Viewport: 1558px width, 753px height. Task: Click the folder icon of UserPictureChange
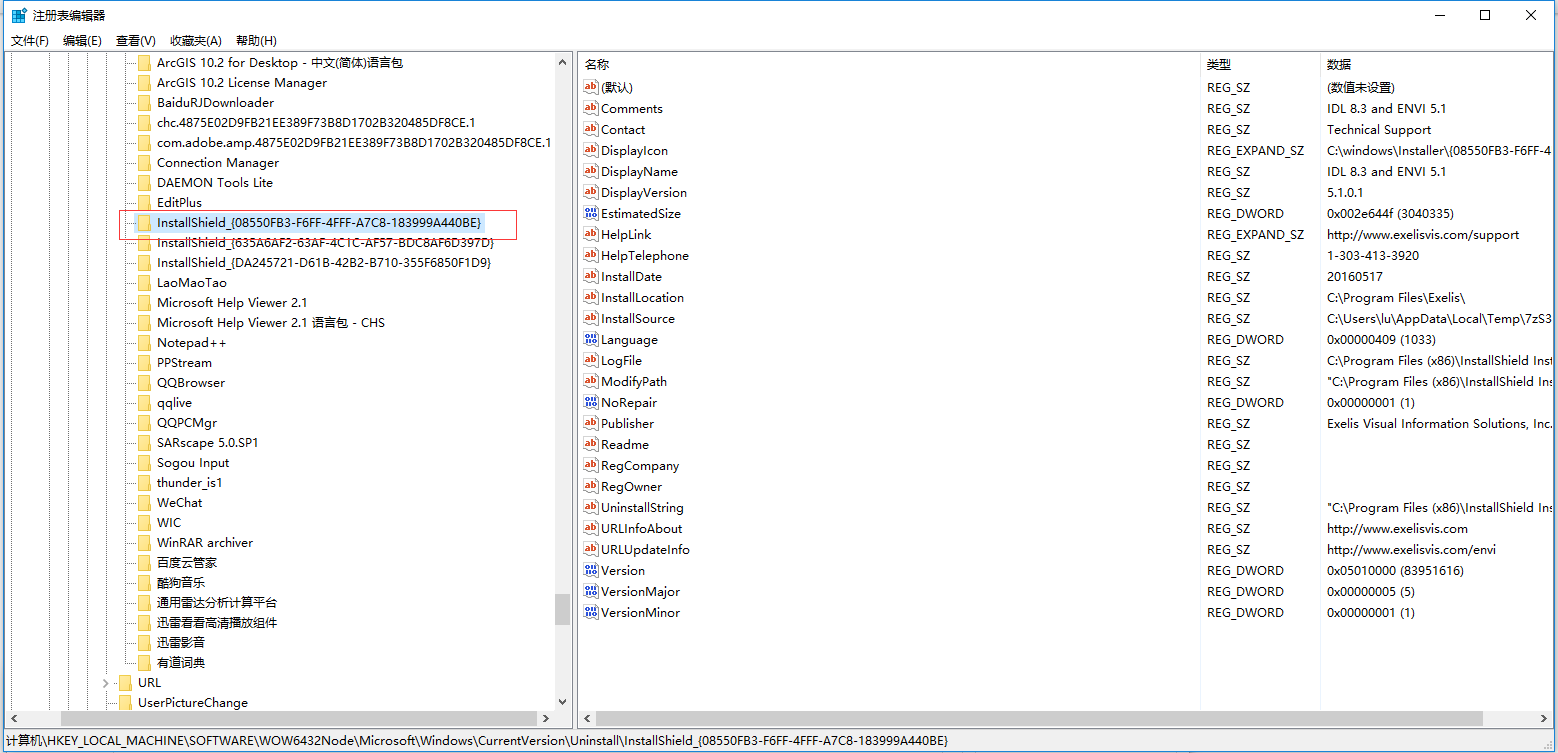click(125, 703)
